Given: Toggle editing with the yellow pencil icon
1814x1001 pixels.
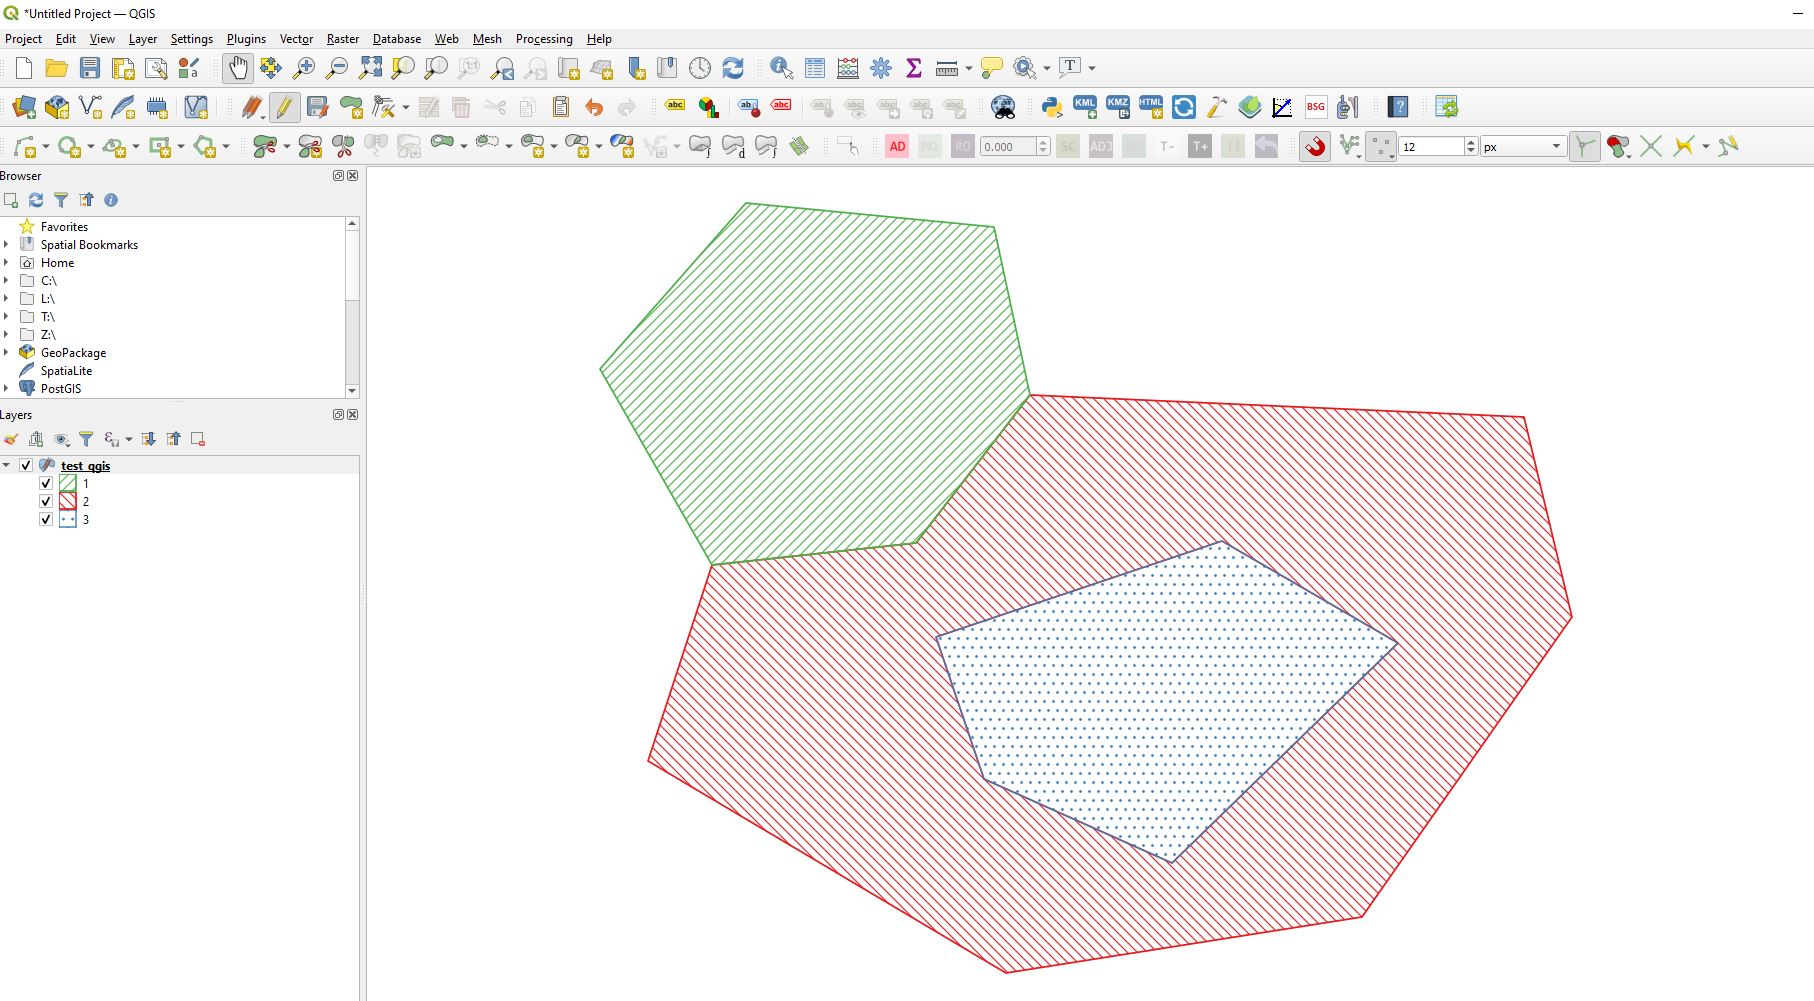Looking at the screenshot, I should tap(284, 107).
